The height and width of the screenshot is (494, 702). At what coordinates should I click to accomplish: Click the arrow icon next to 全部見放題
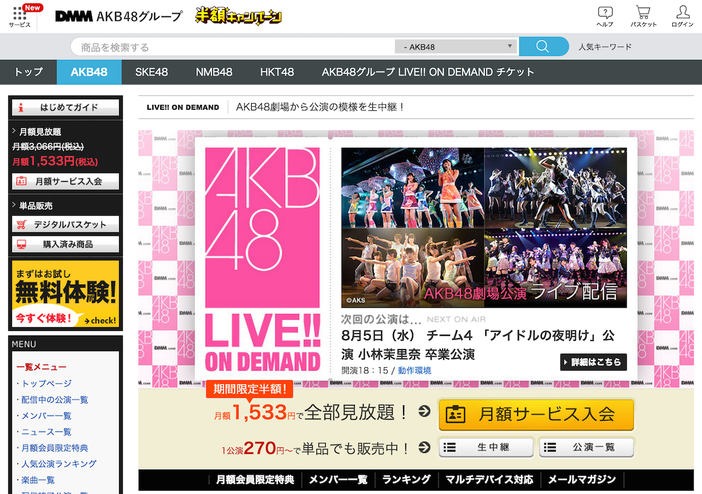click(424, 411)
